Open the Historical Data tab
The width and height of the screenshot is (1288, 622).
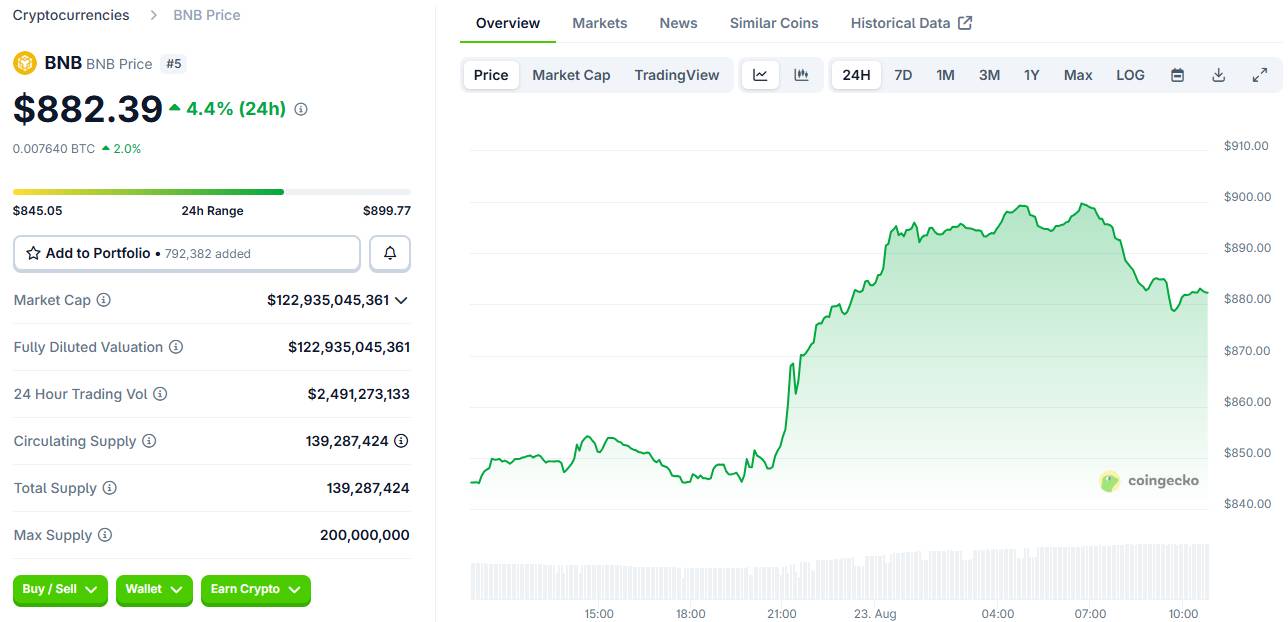pos(911,23)
